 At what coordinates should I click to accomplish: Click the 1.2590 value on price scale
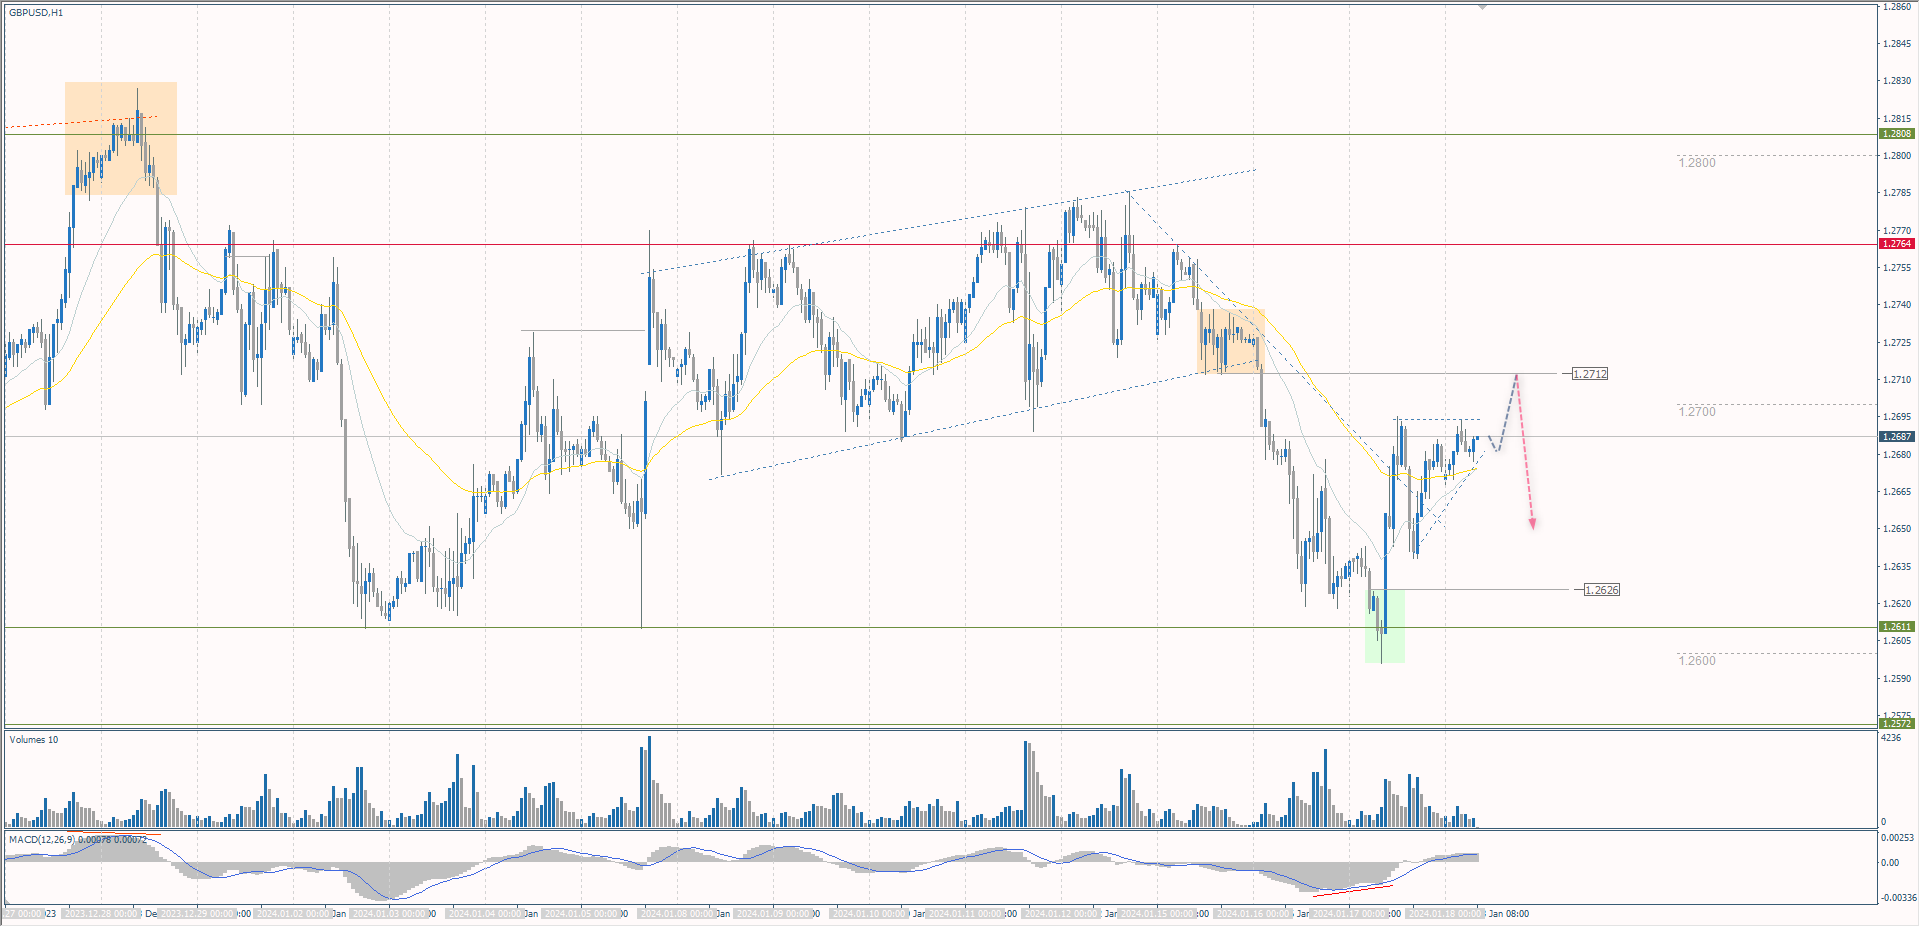pos(1897,678)
